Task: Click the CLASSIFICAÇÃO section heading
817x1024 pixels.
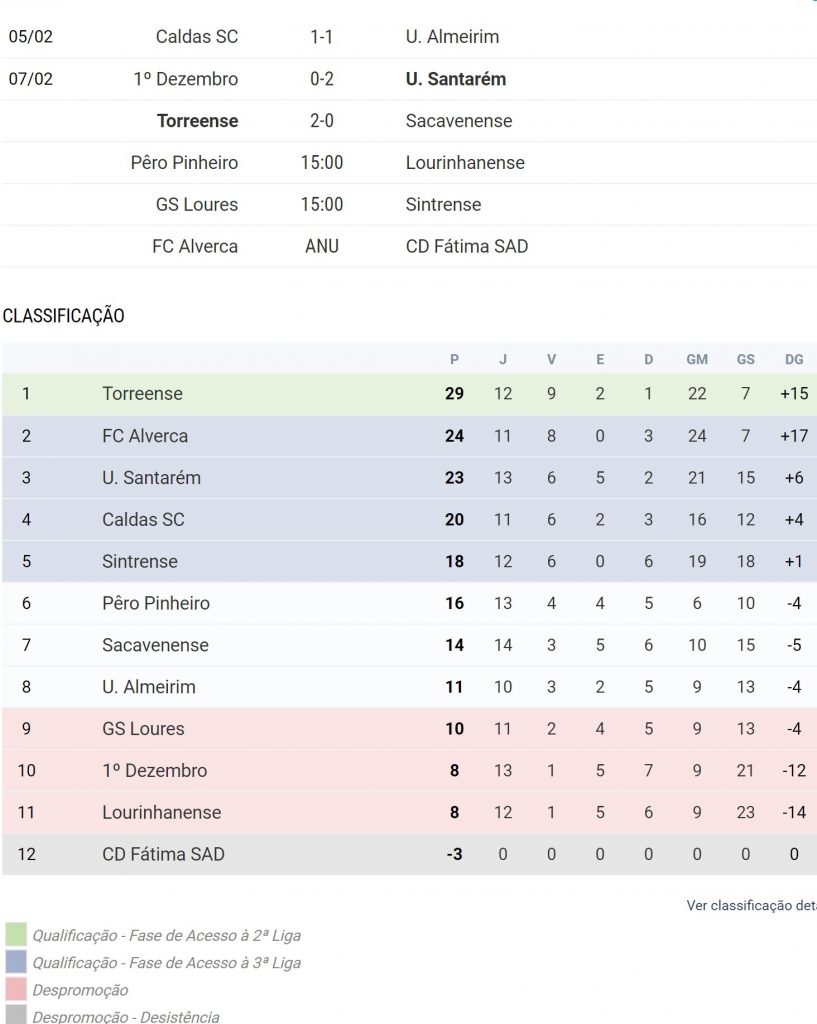Action: (x=64, y=316)
